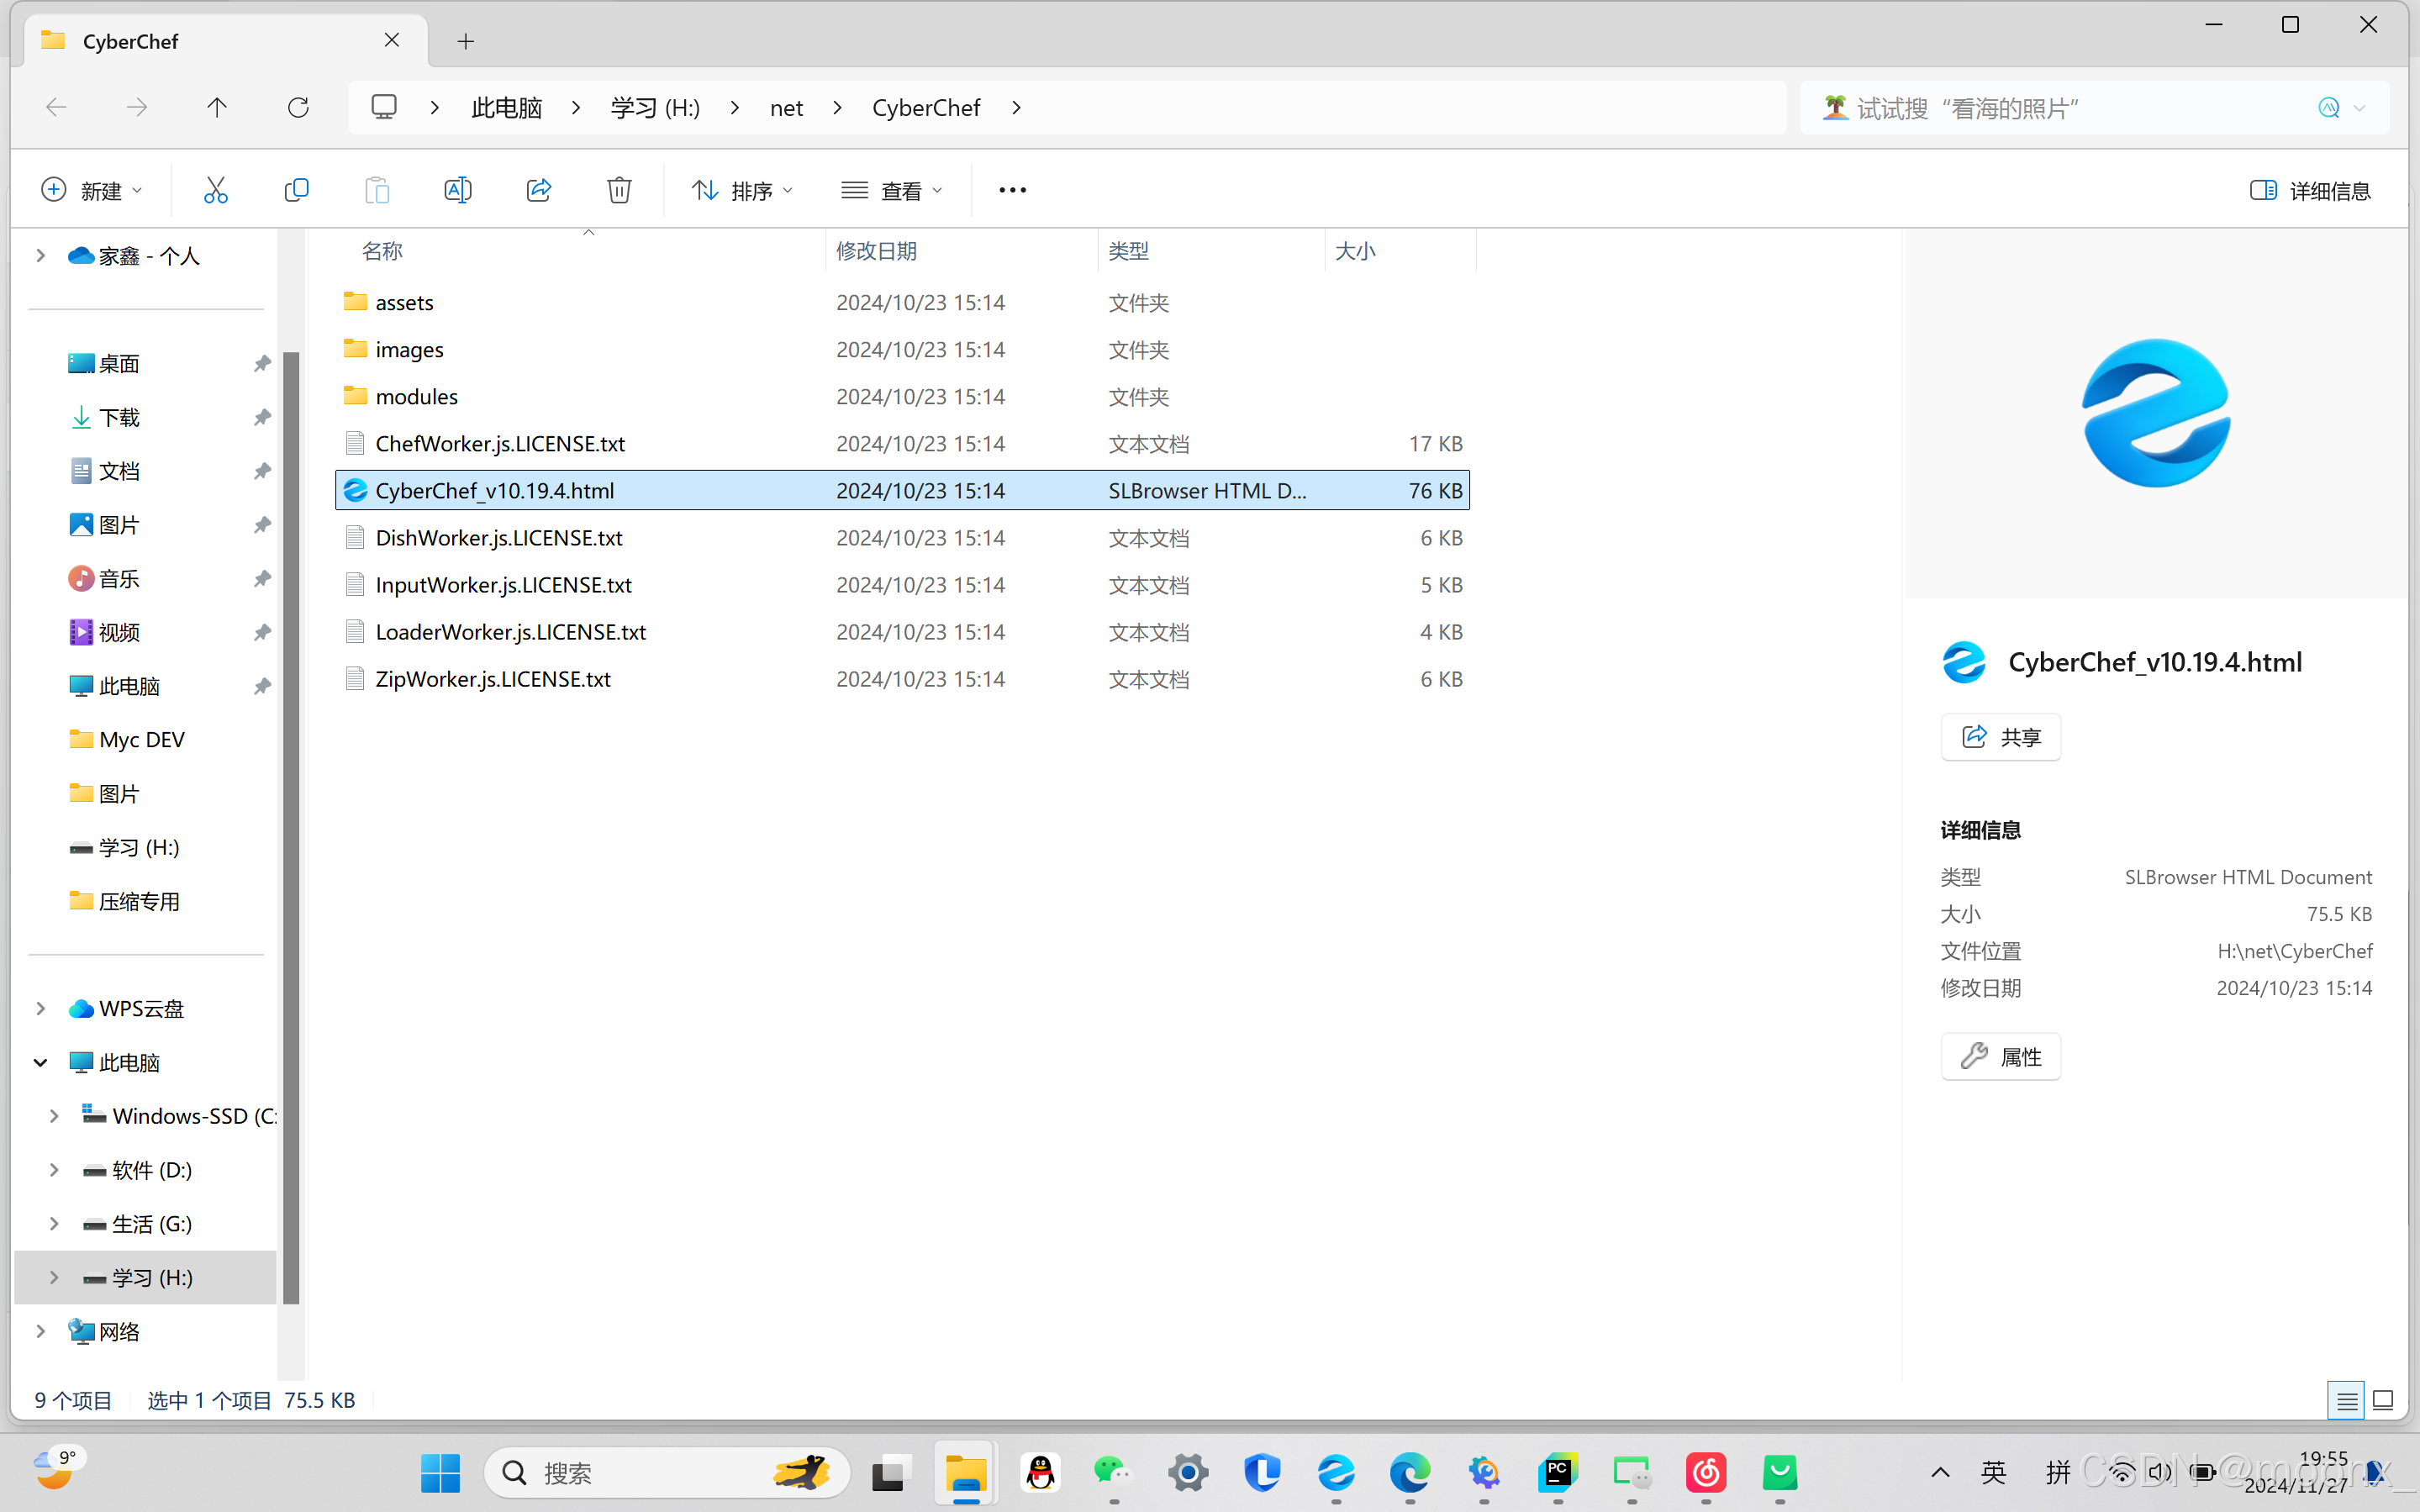Collapse the 此电脑 tree node
Viewport: 2420px width, 1512px height.
pos(40,1062)
